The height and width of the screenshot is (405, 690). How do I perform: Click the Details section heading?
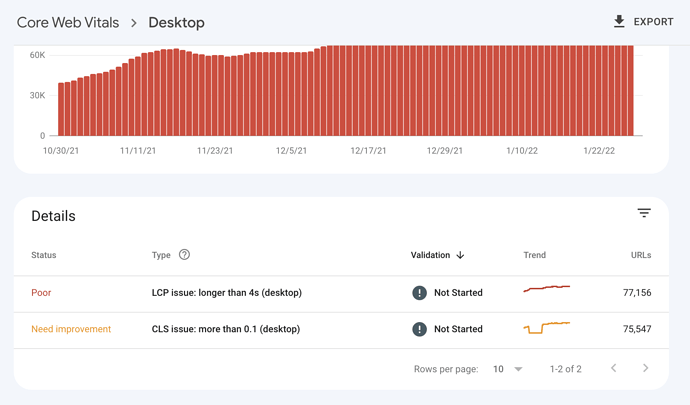click(x=53, y=216)
